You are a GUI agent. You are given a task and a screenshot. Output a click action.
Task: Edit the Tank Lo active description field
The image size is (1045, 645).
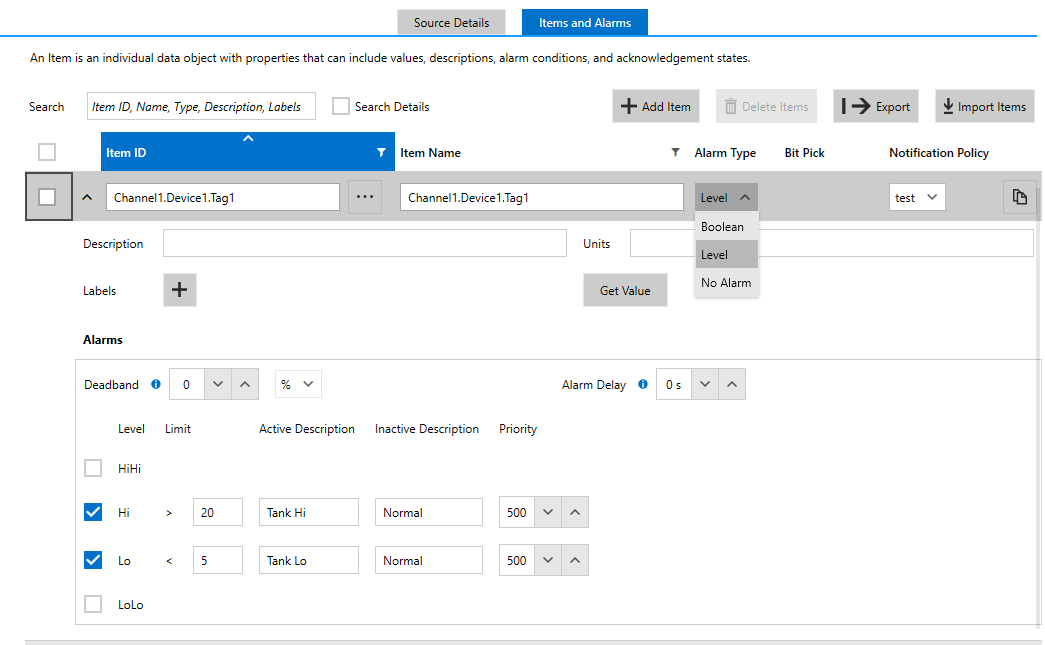click(309, 560)
